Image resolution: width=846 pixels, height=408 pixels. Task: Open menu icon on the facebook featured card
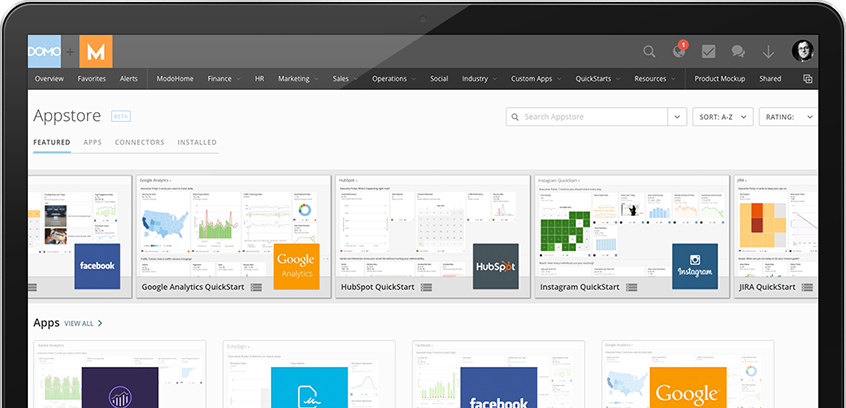pyautogui.click(x=32, y=288)
